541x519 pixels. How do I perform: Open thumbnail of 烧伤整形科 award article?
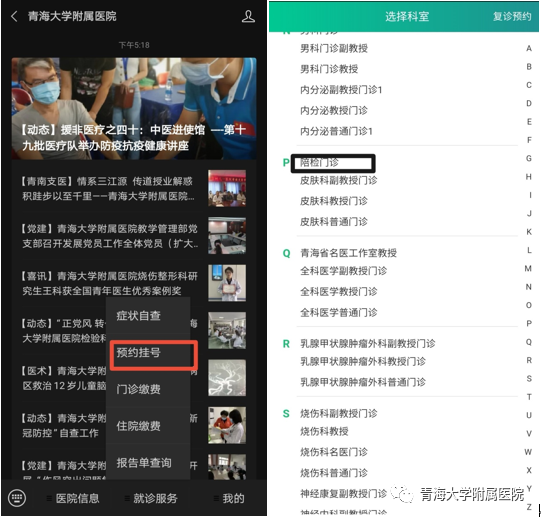[x=227, y=283]
